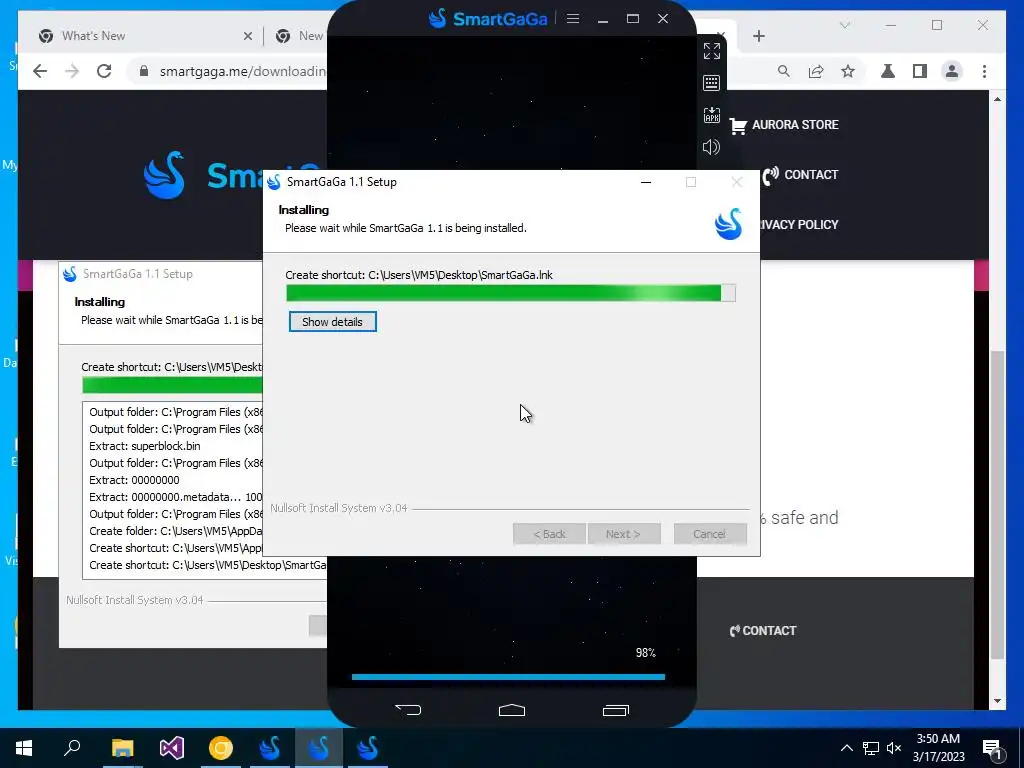The width and height of the screenshot is (1024, 768).
Task: Open Chrome three-dot menu
Action: click(984, 71)
